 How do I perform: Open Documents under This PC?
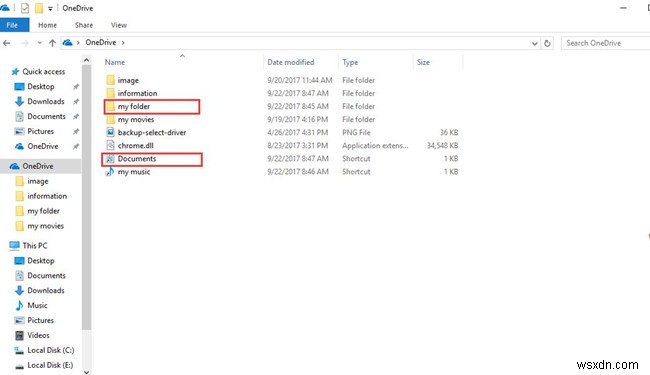point(46,275)
